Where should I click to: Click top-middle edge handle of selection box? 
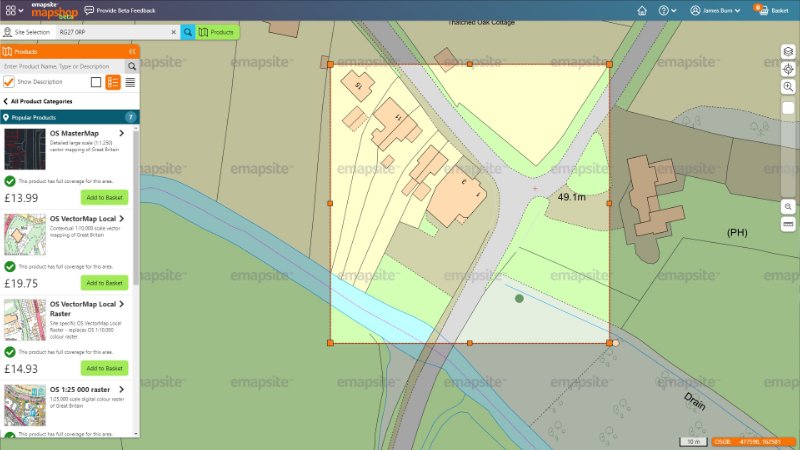coord(470,64)
